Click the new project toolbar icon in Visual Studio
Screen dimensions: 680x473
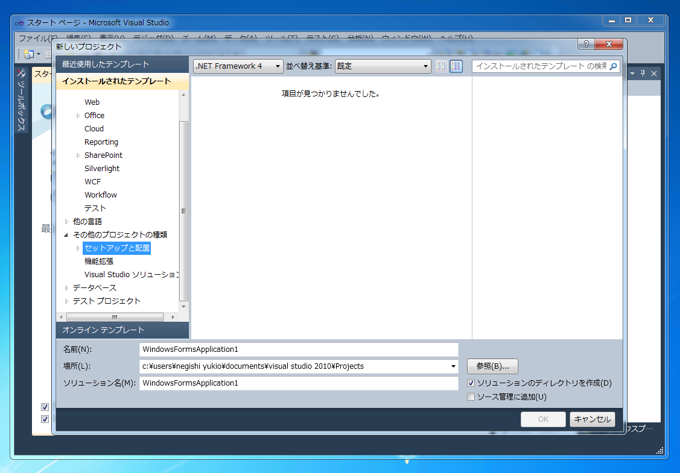click(x=29, y=54)
